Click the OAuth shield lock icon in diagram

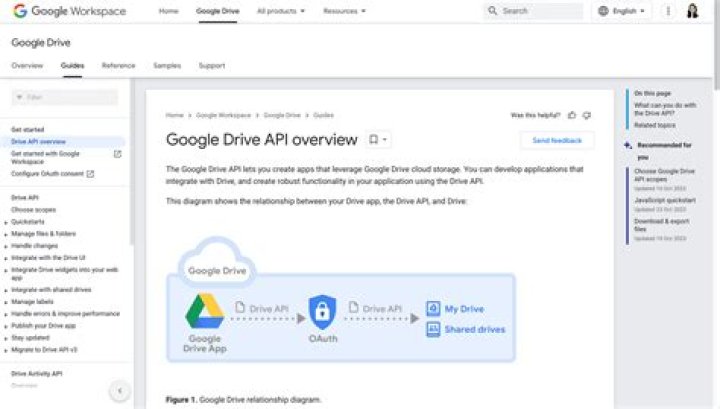pos(322,312)
